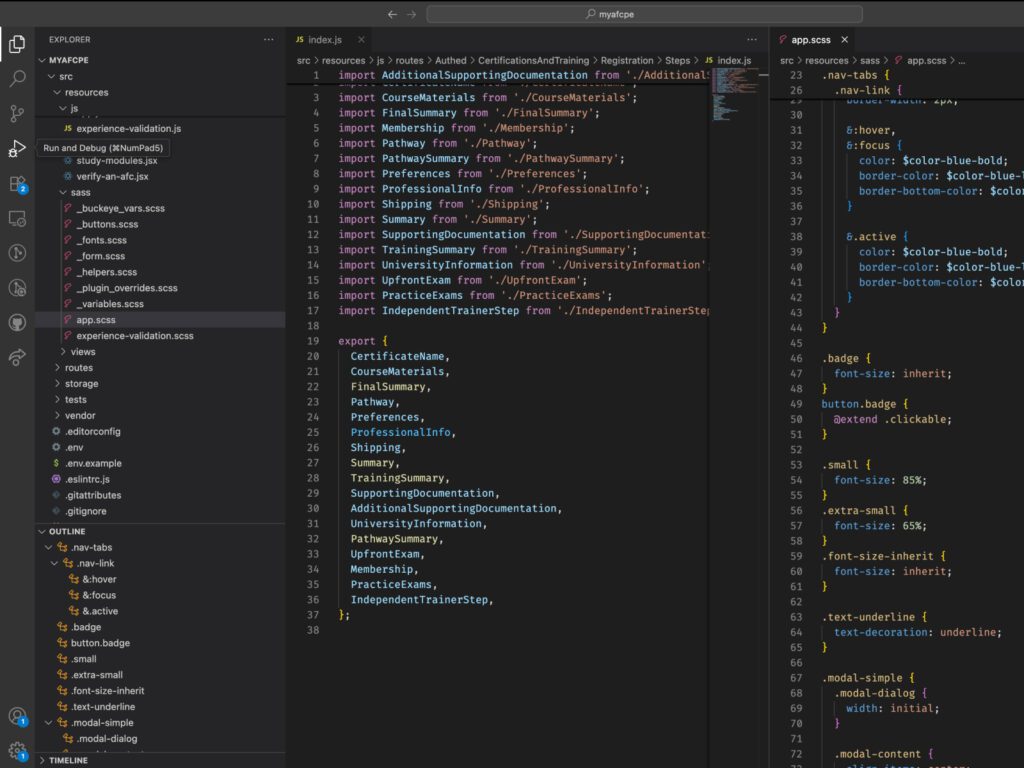Expand the TIMELINE section

[68, 760]
